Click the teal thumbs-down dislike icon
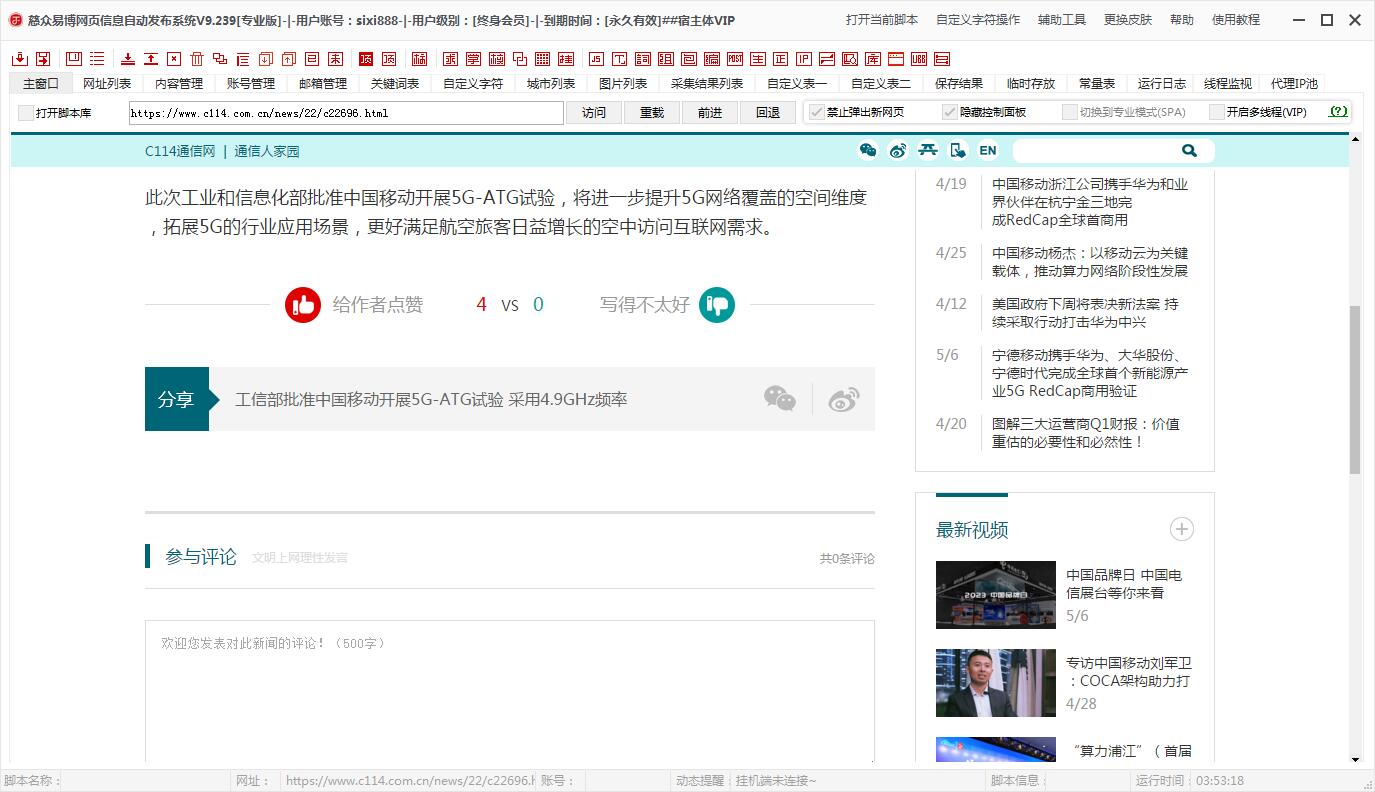Viewport: 1375px width, 792px height. [717, 304]
